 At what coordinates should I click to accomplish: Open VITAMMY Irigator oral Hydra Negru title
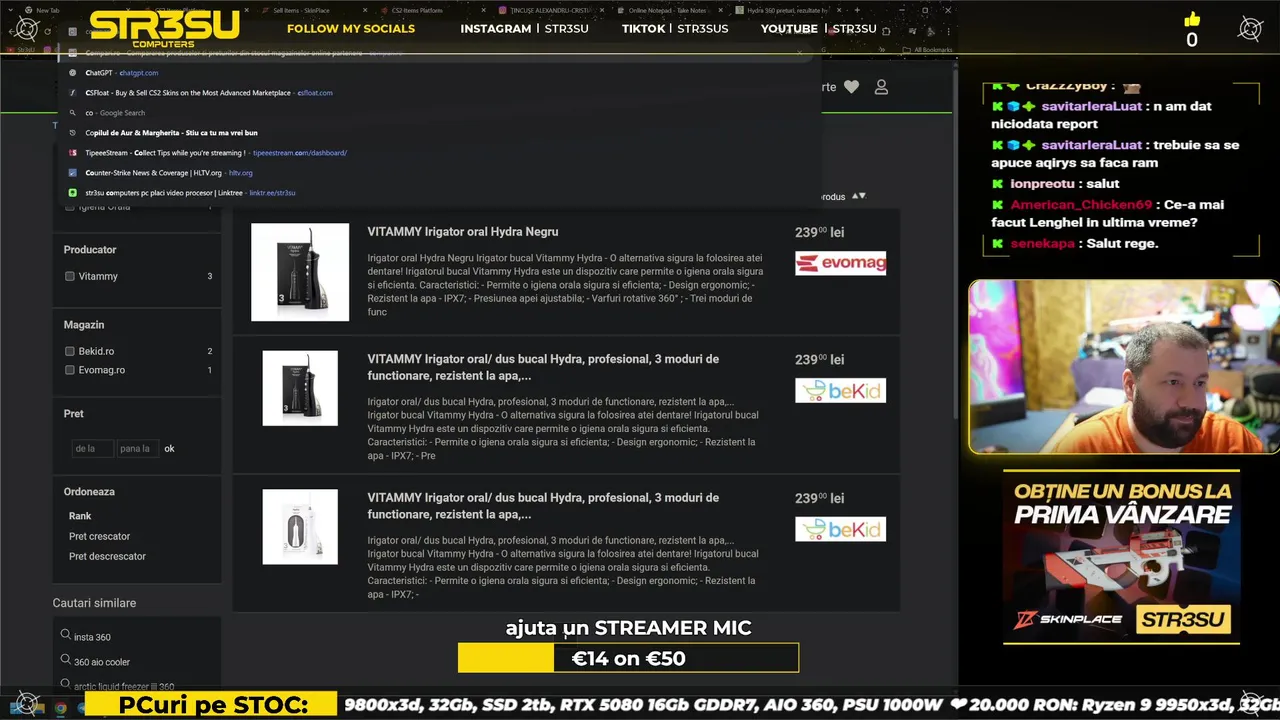(462, 232)
